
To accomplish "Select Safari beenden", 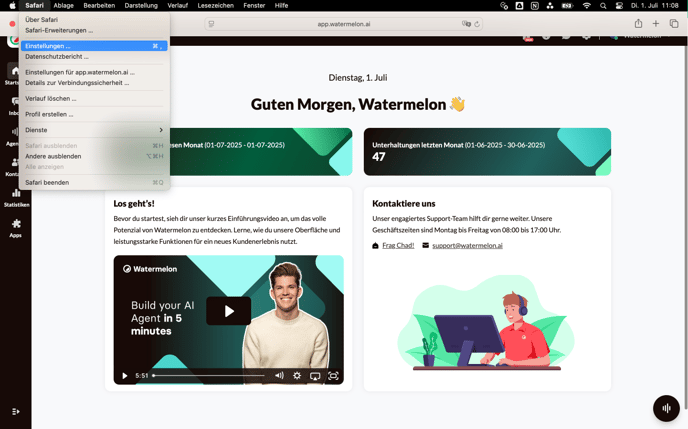I will click(94, 182).
